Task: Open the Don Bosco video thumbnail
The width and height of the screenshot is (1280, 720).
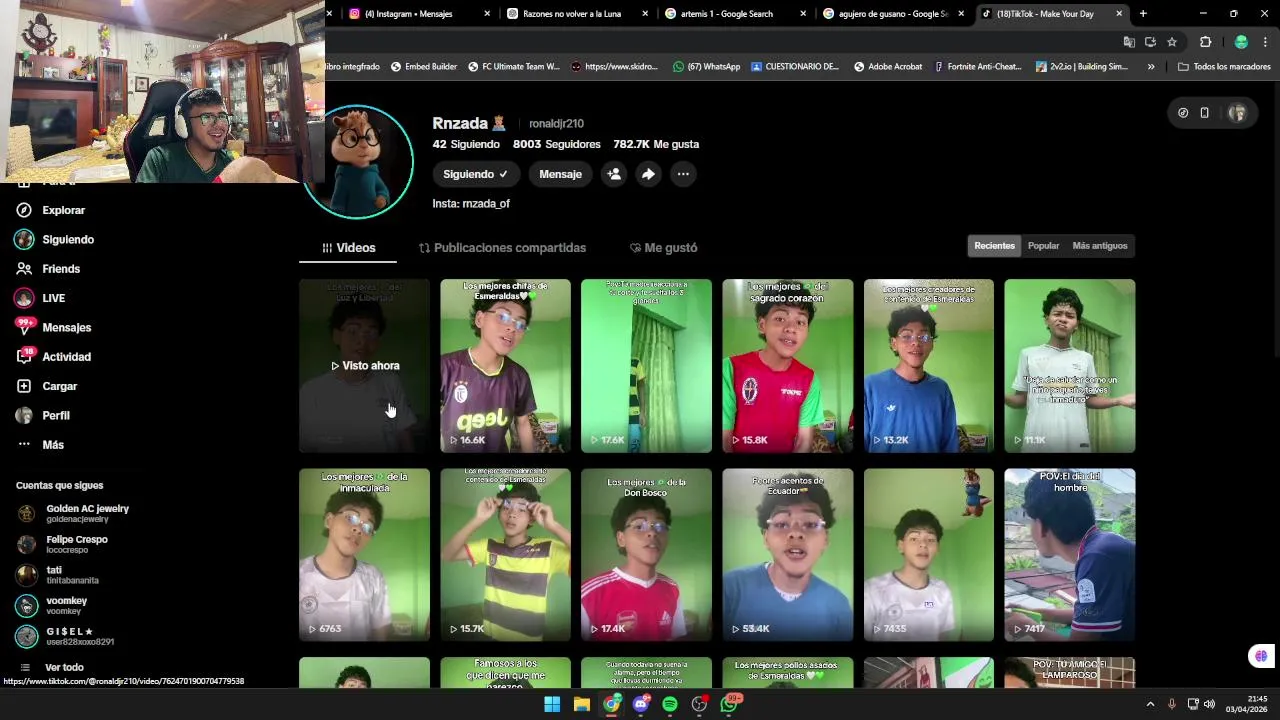Action: [x=646, y=555]
